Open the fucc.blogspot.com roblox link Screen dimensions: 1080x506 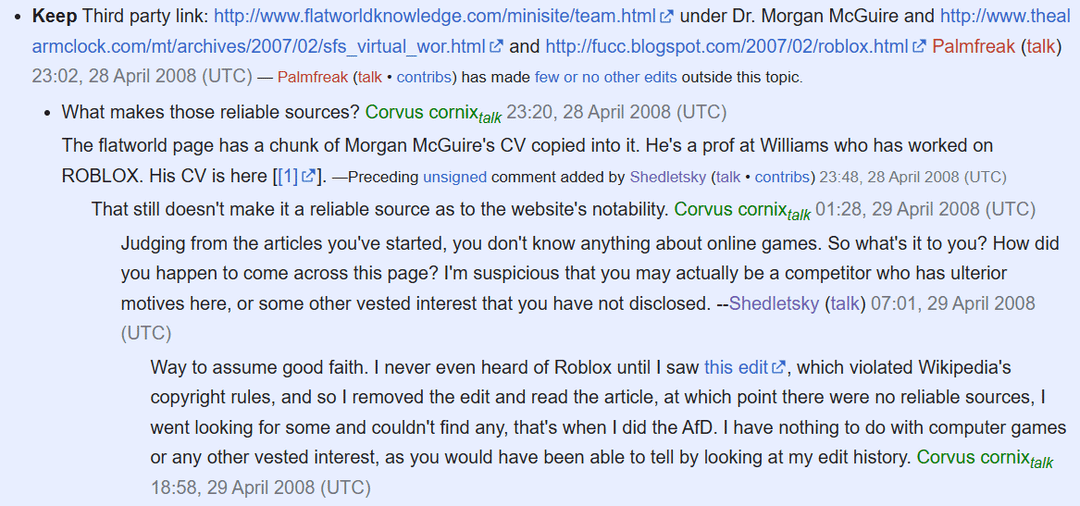(728, 46)
